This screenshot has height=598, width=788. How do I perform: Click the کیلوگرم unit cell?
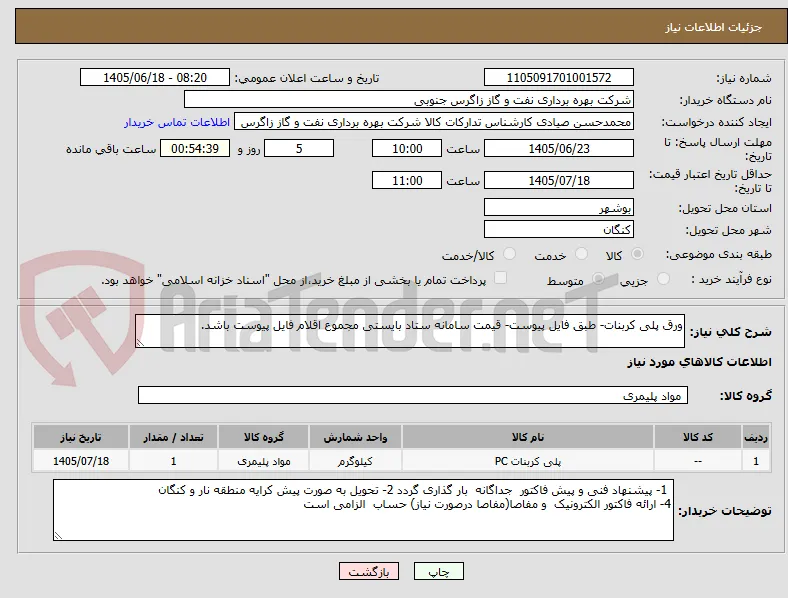[x=355, y=461]
